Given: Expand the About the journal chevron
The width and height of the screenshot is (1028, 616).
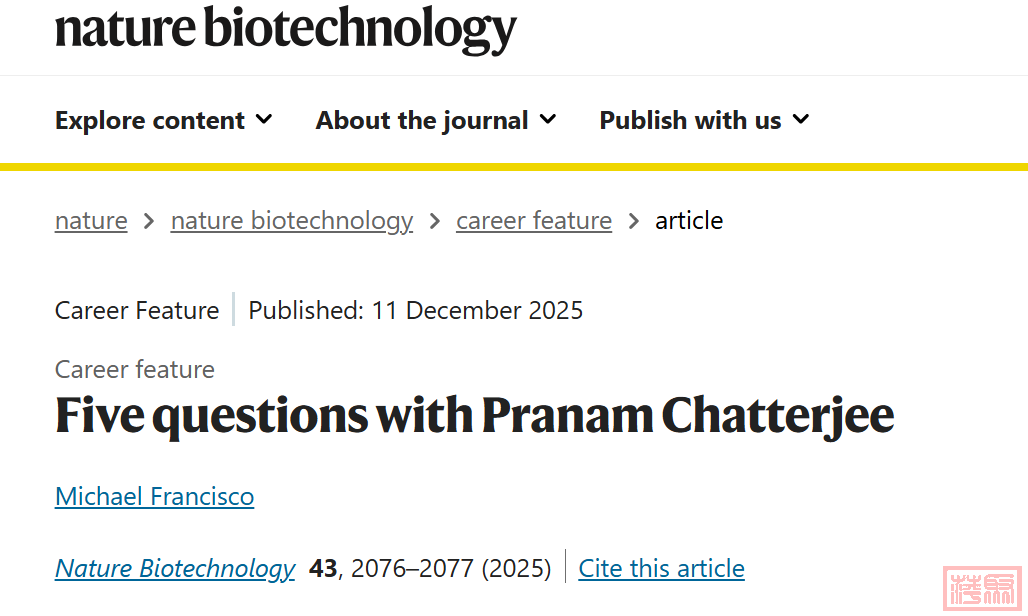Looking at the screenshot, I should [x=548, y=120].
